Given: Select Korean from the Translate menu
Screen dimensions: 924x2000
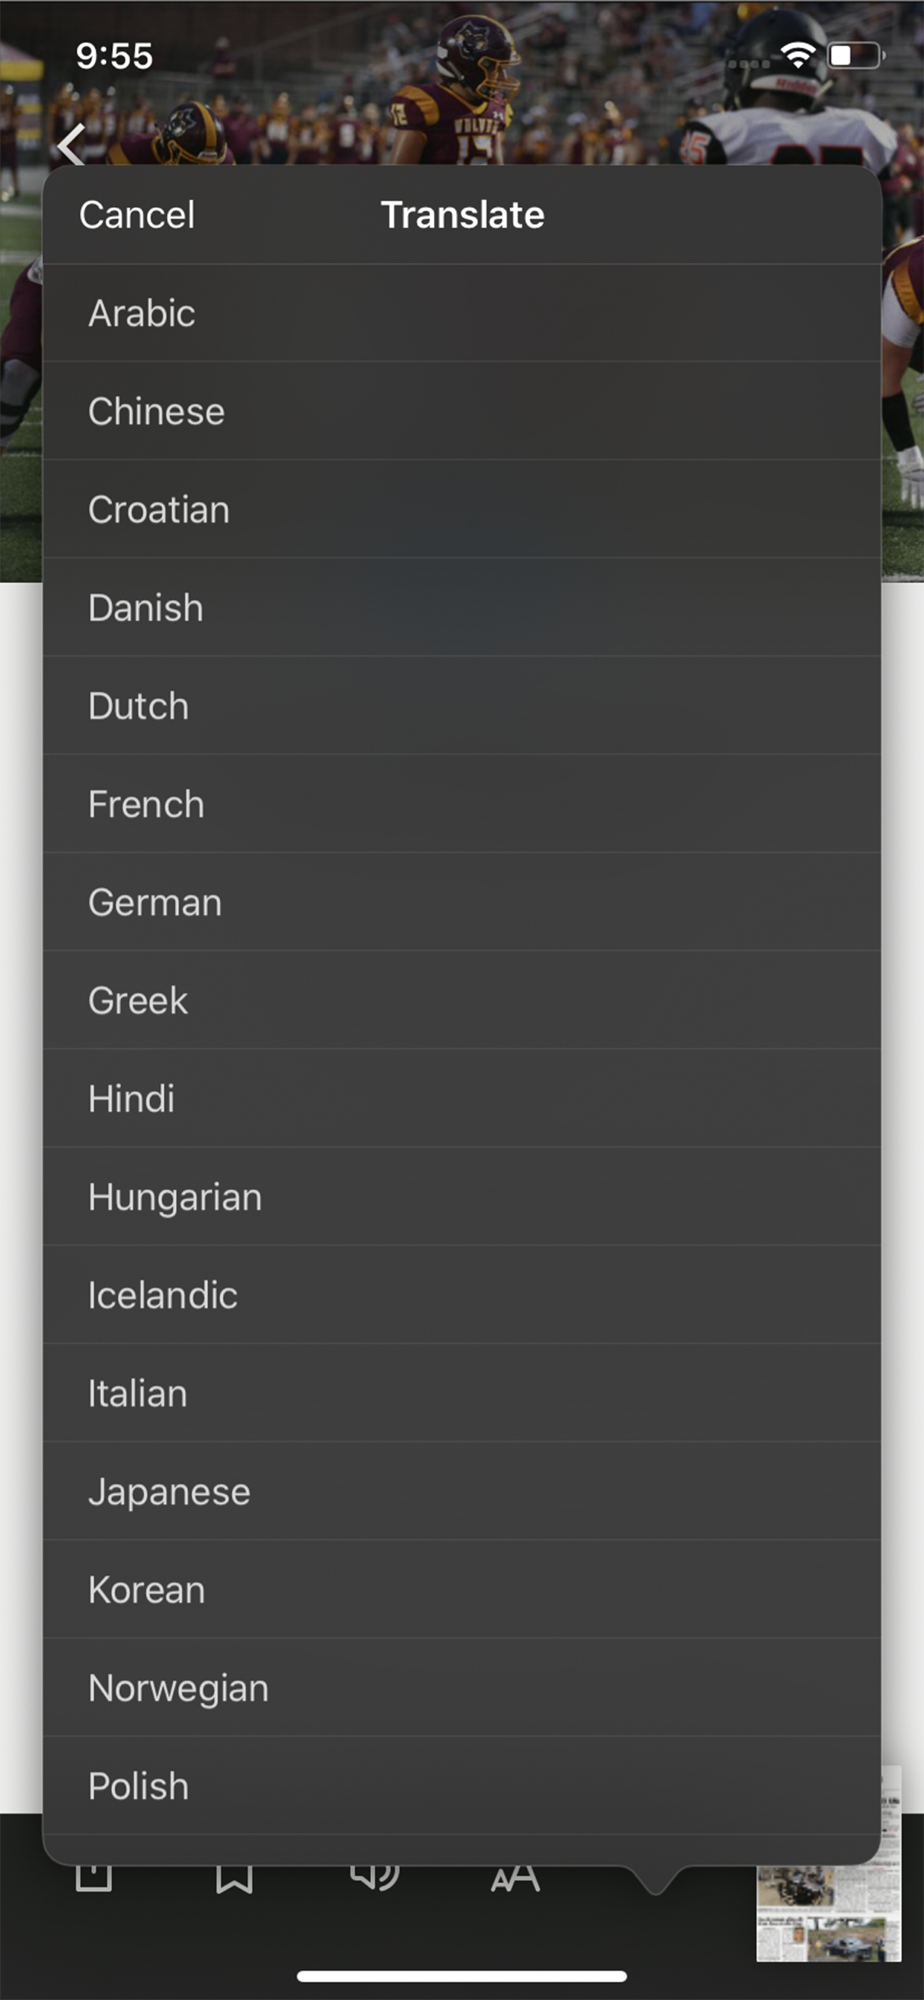Looking at the screenshot, I should 147,1590.
